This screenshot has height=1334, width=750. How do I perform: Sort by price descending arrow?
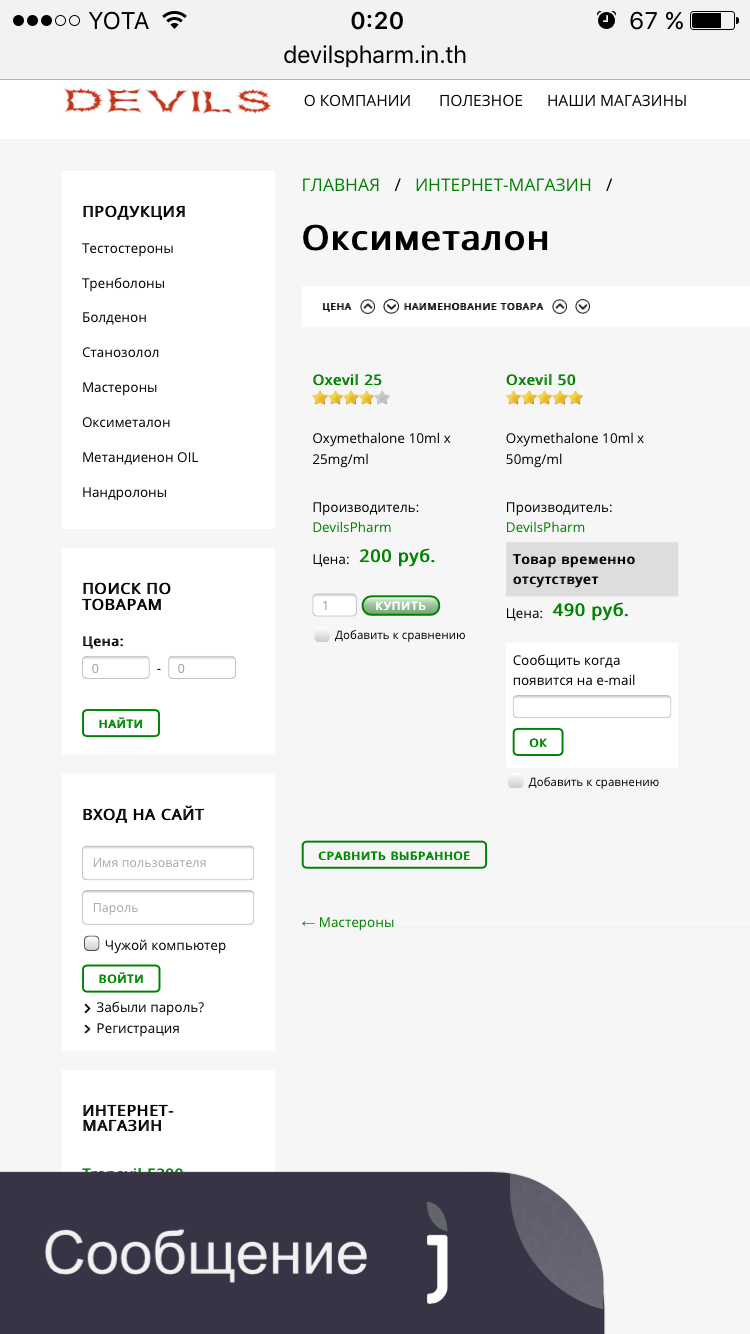coord(391,307)
